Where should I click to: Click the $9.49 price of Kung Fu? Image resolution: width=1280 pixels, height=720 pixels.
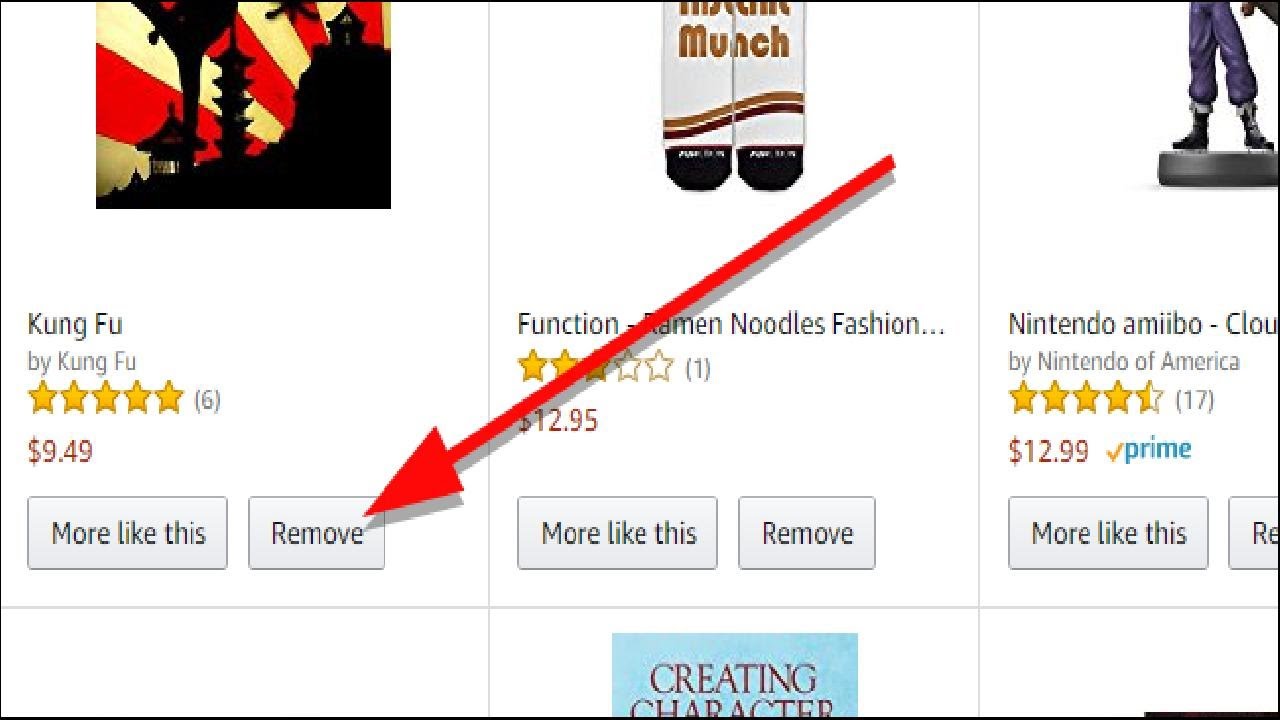click(60, 451)
